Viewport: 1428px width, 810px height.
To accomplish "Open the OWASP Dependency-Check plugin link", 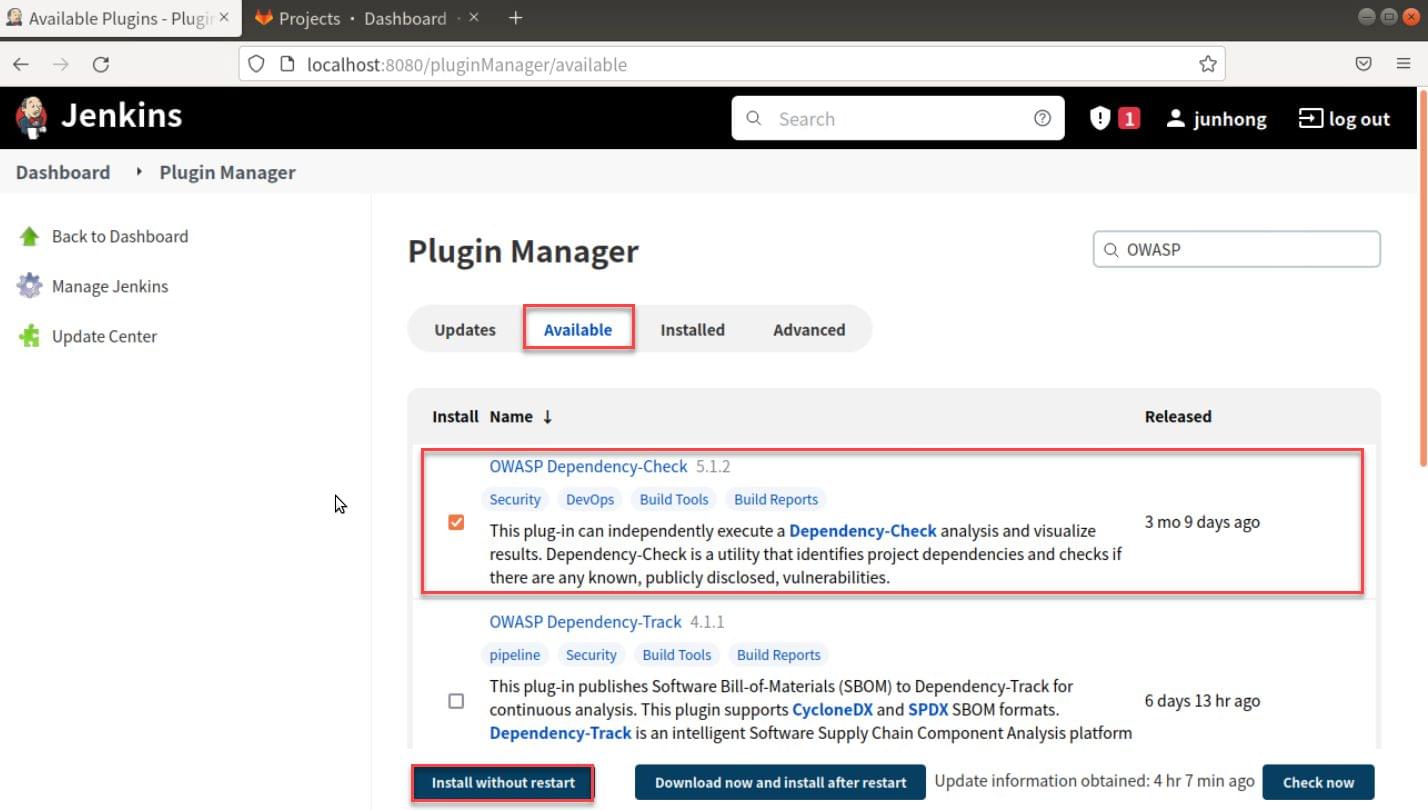I will click(x=588, y=466).
